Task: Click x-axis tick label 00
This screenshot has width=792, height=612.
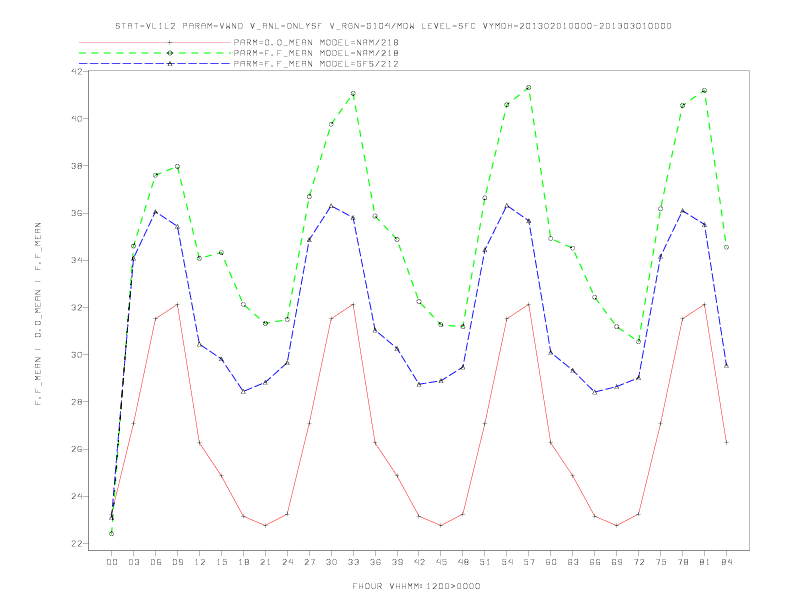Action: coord(112,562)
